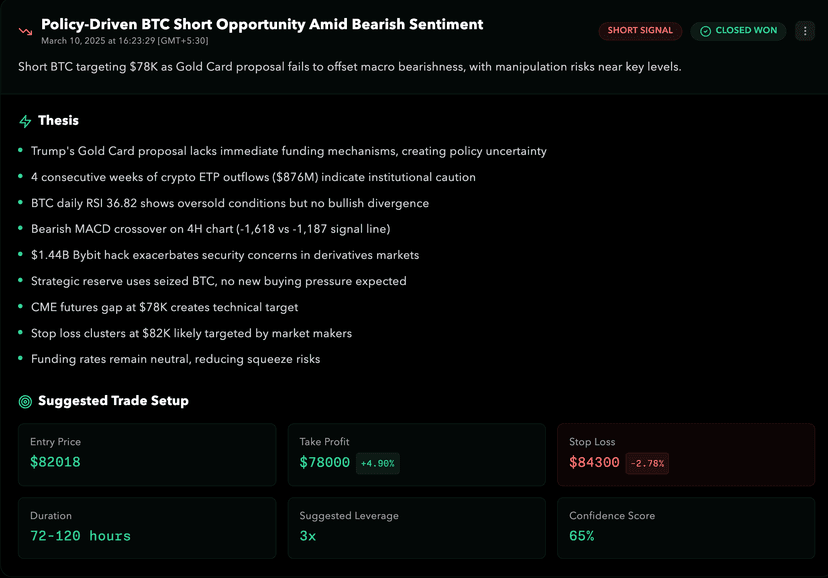The image size is (828, 578).
Task: Select the Duration 72-120 hours card
Action: (147, 527)
